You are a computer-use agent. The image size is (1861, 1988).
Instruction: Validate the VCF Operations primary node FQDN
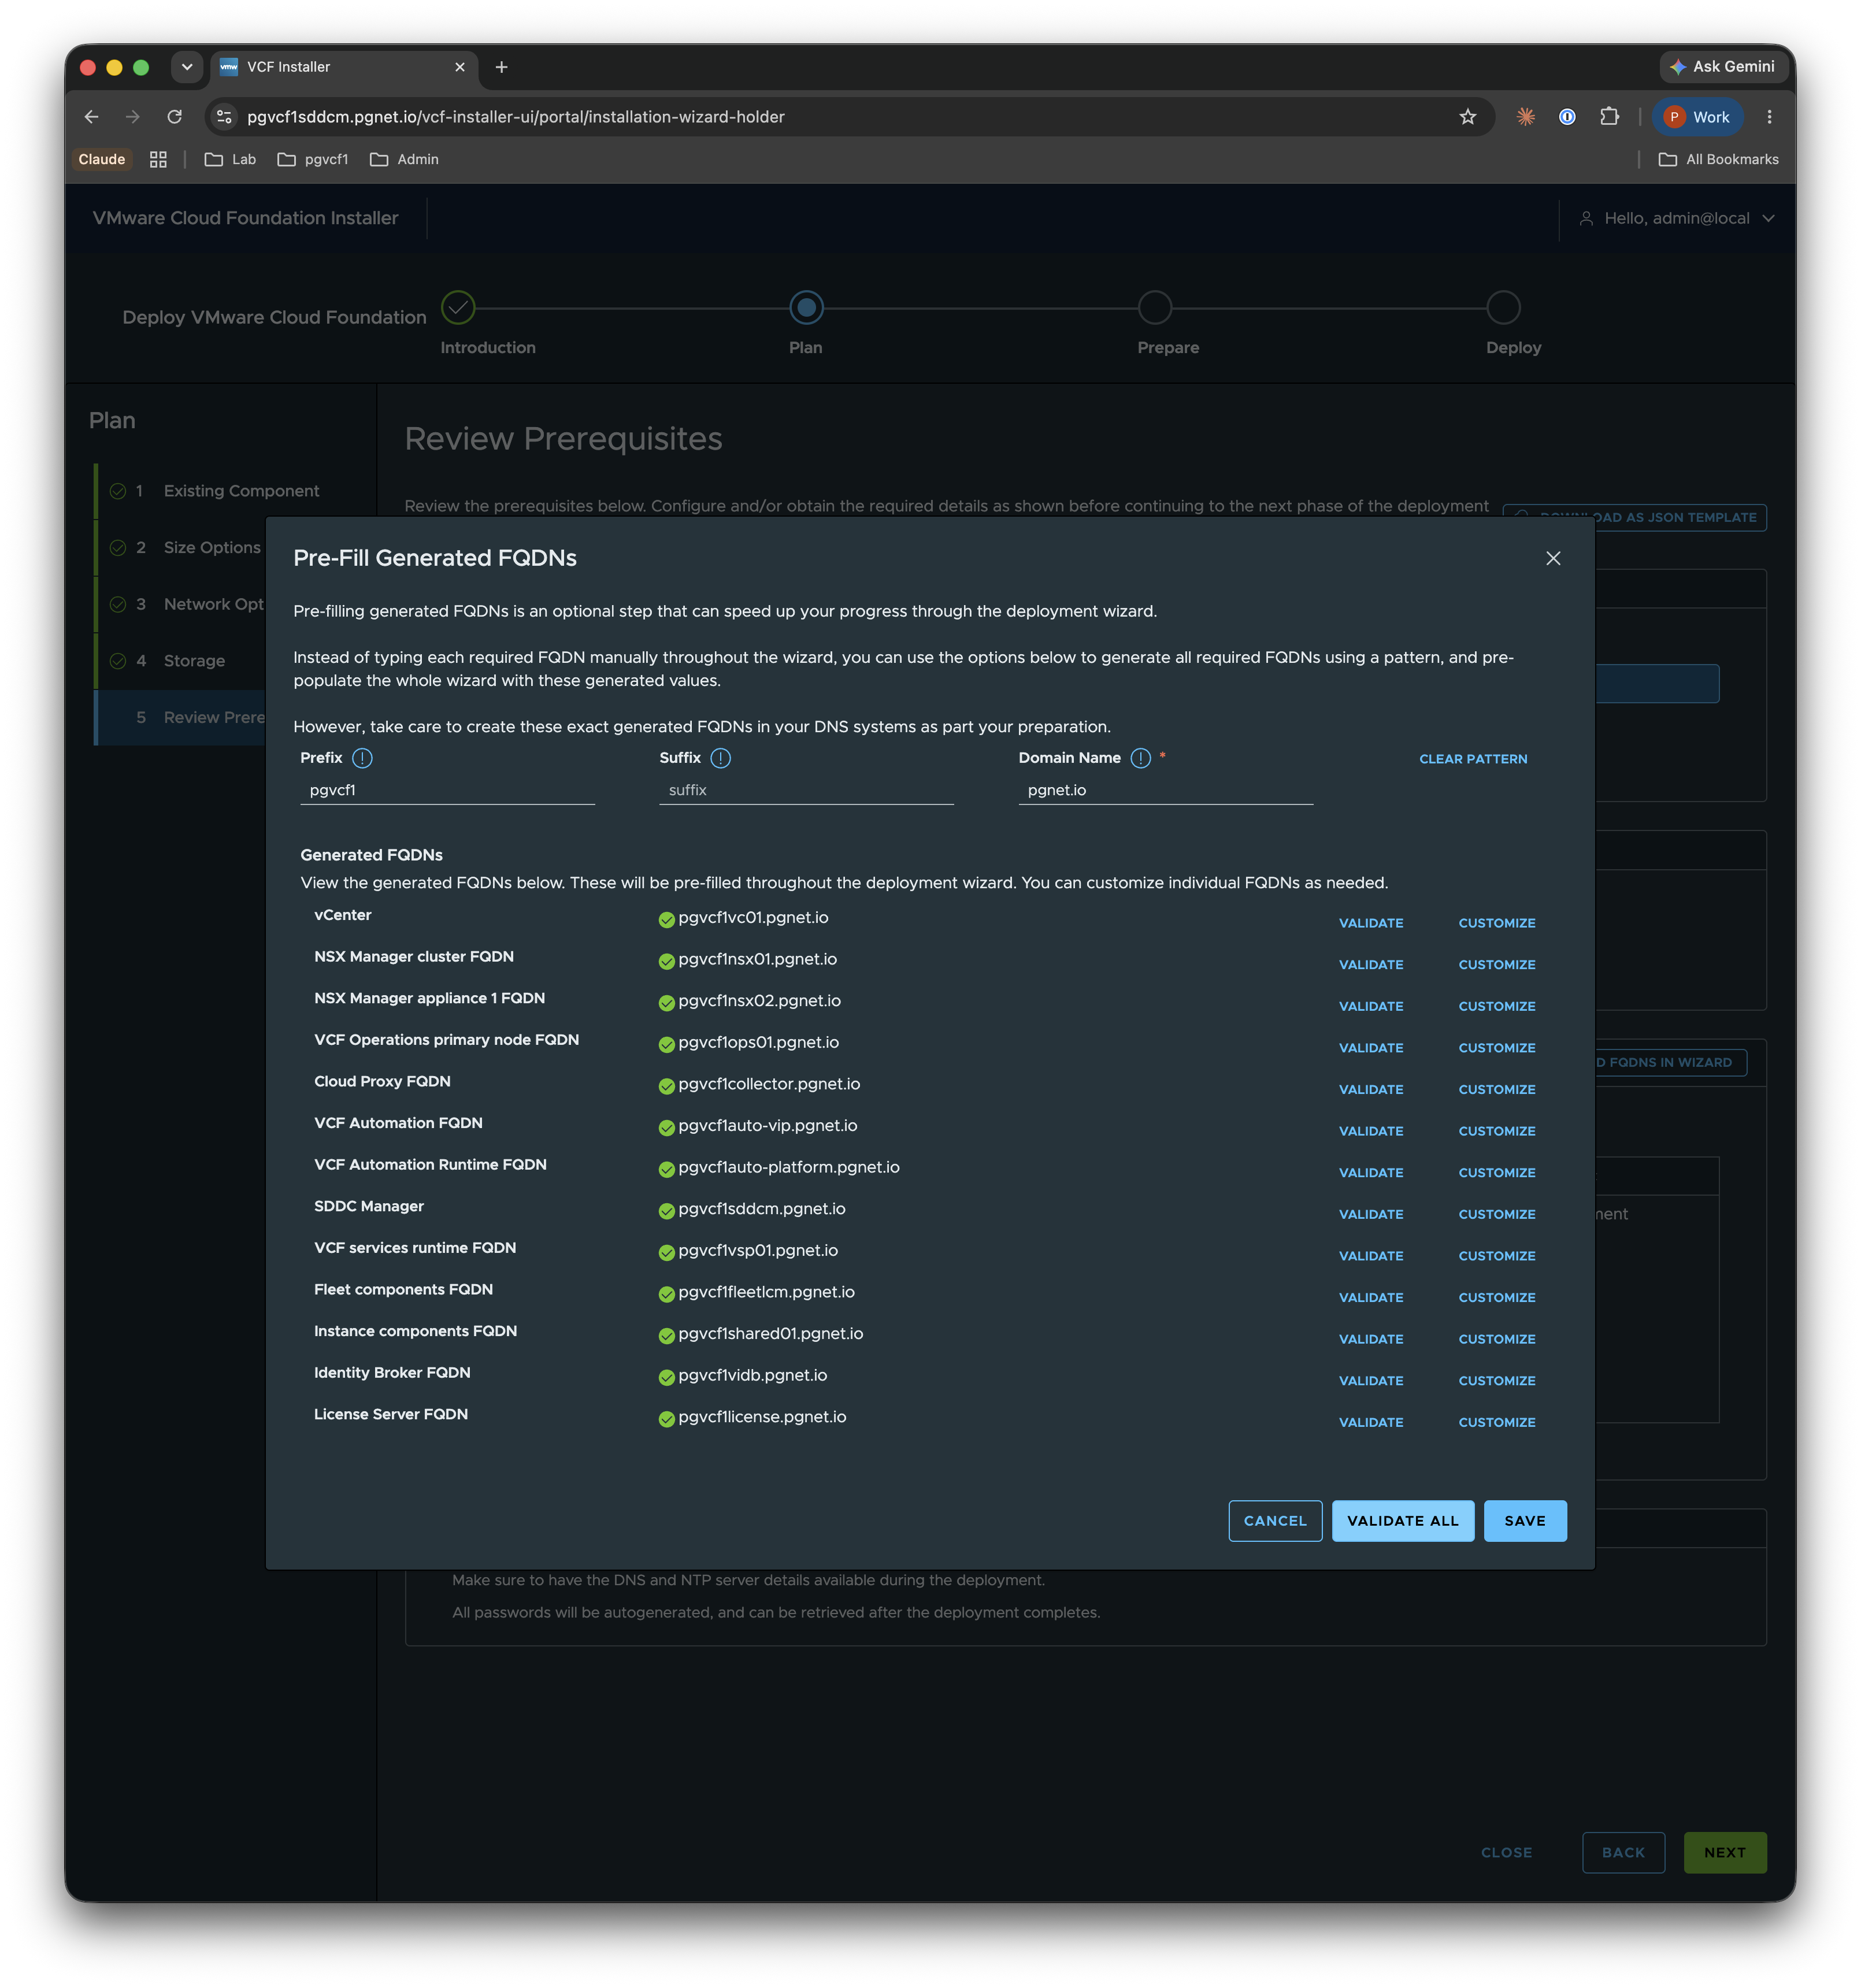coord(1371,1048)
